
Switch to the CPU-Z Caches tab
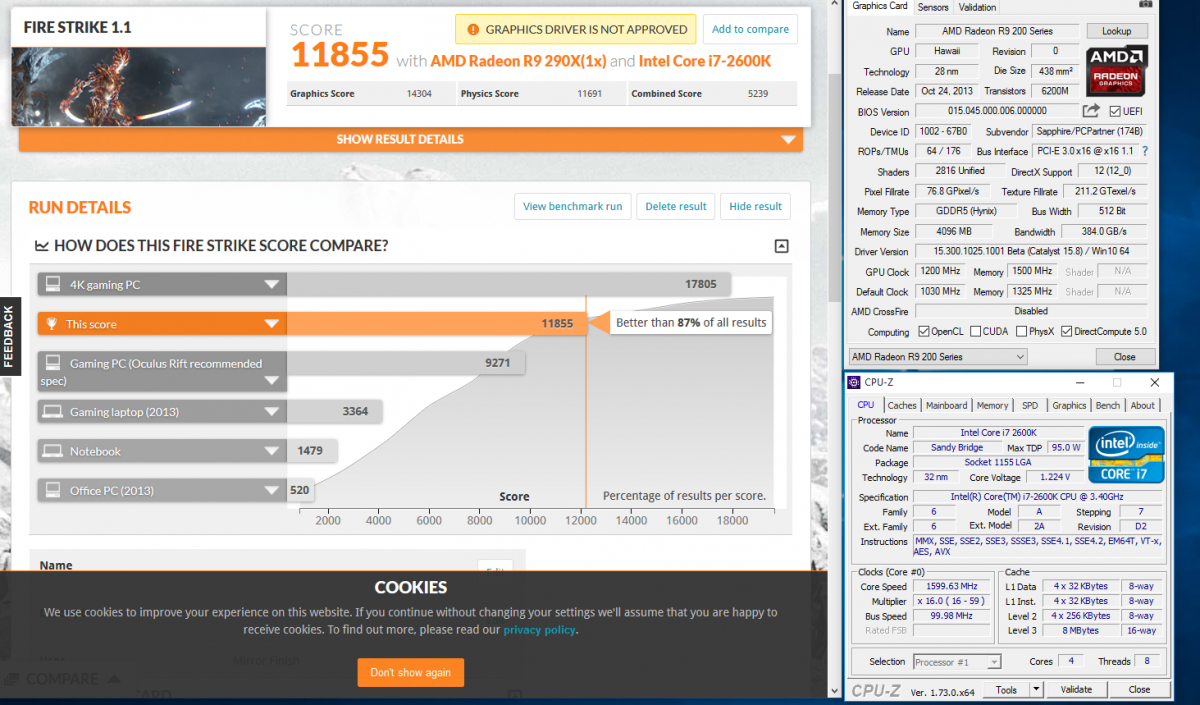tap(902, 405)
